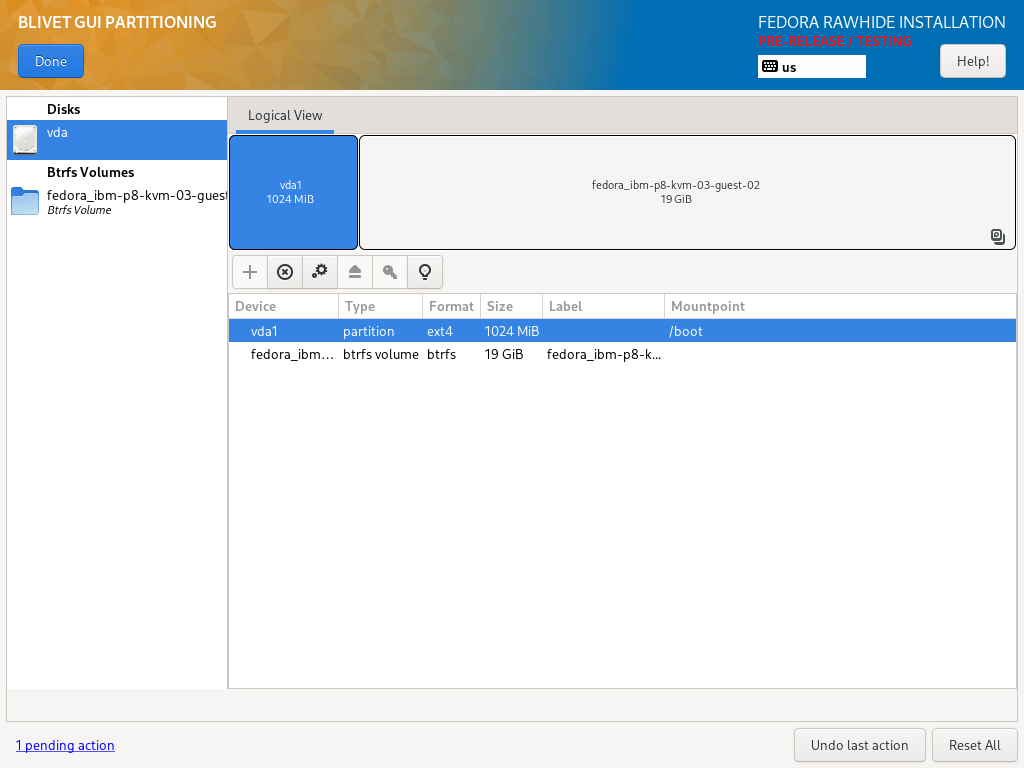Screen dimensions: 1024x768
Task: Click the 'fedora_ibm-p8-k...' label cell
Action: click(604, 355)
